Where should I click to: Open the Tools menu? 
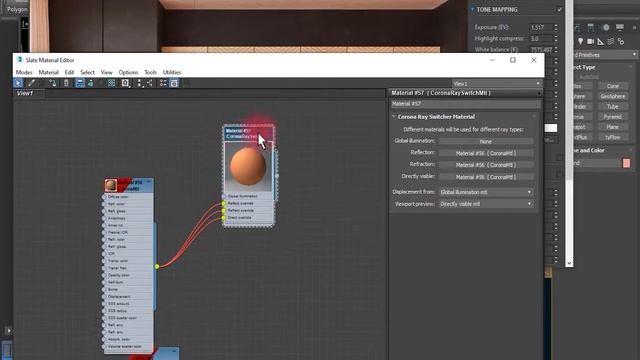[x=151, y=72]
